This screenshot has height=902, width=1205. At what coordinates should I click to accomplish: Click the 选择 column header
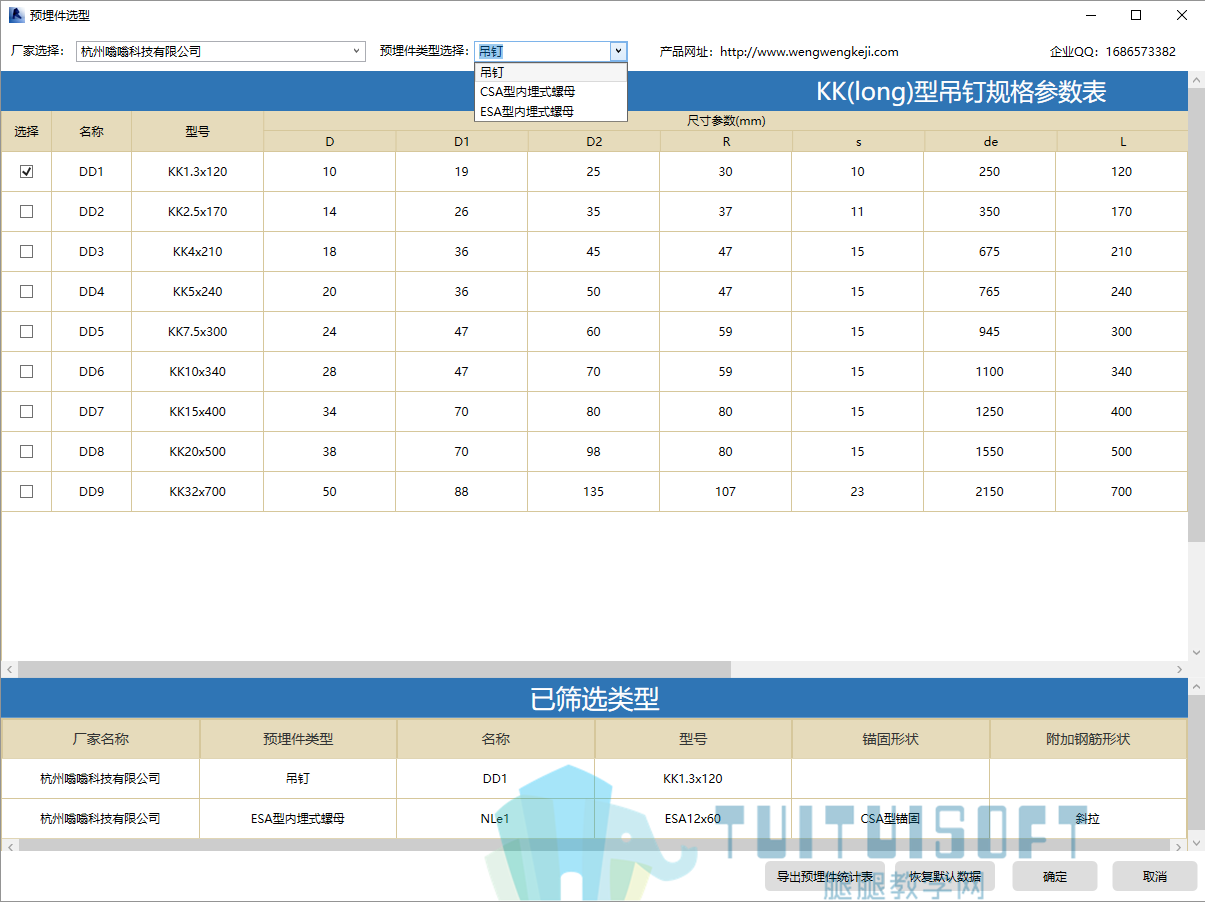click(27, 131)
